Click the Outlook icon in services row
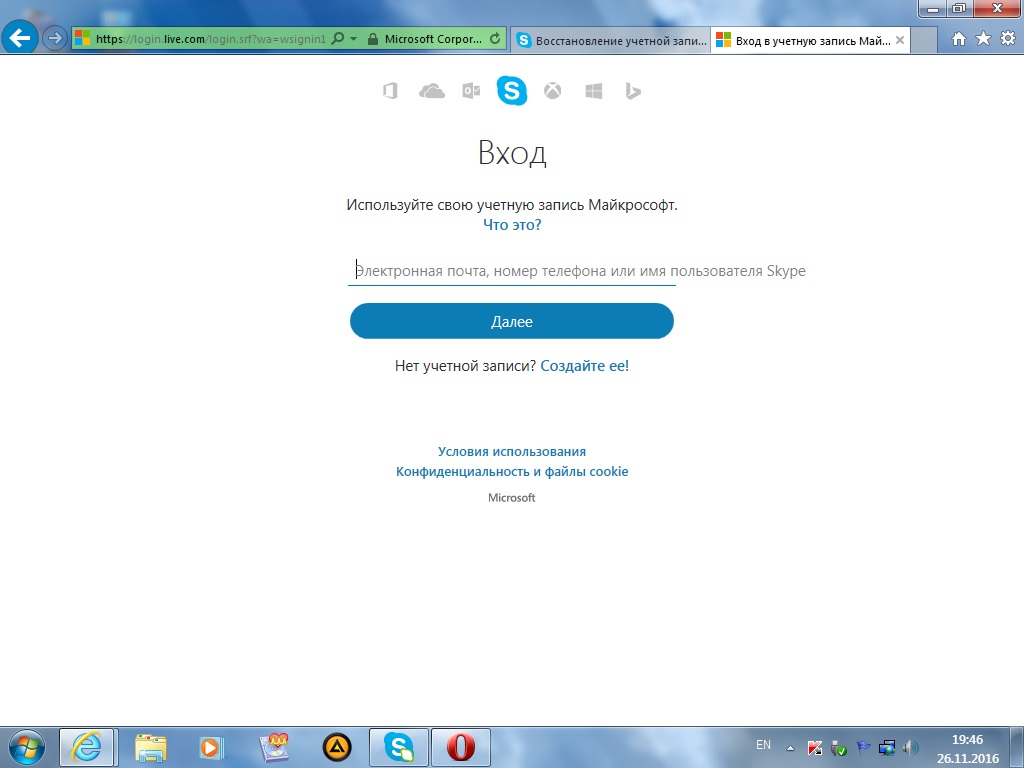This screenshot has height=768, width=1024. click(x=471, y=92)
